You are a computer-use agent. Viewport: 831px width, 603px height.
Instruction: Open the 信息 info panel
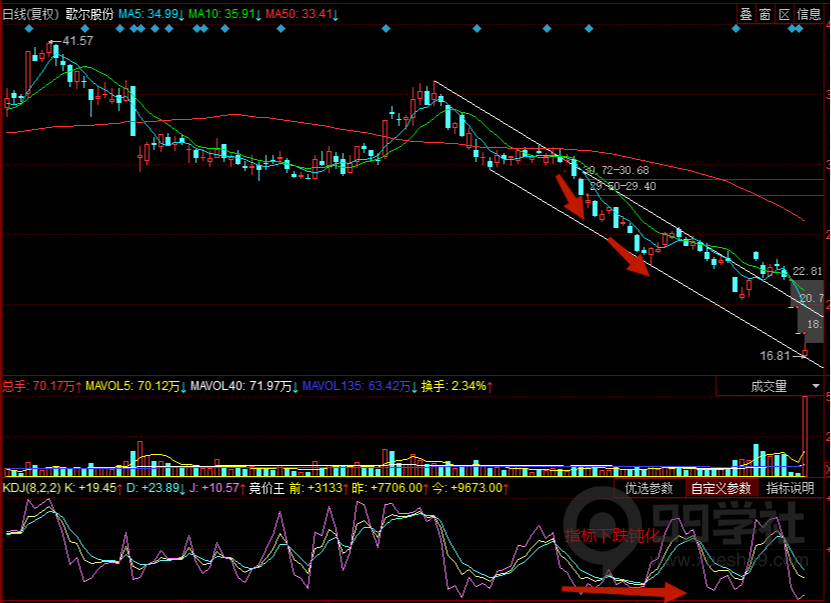808,14
